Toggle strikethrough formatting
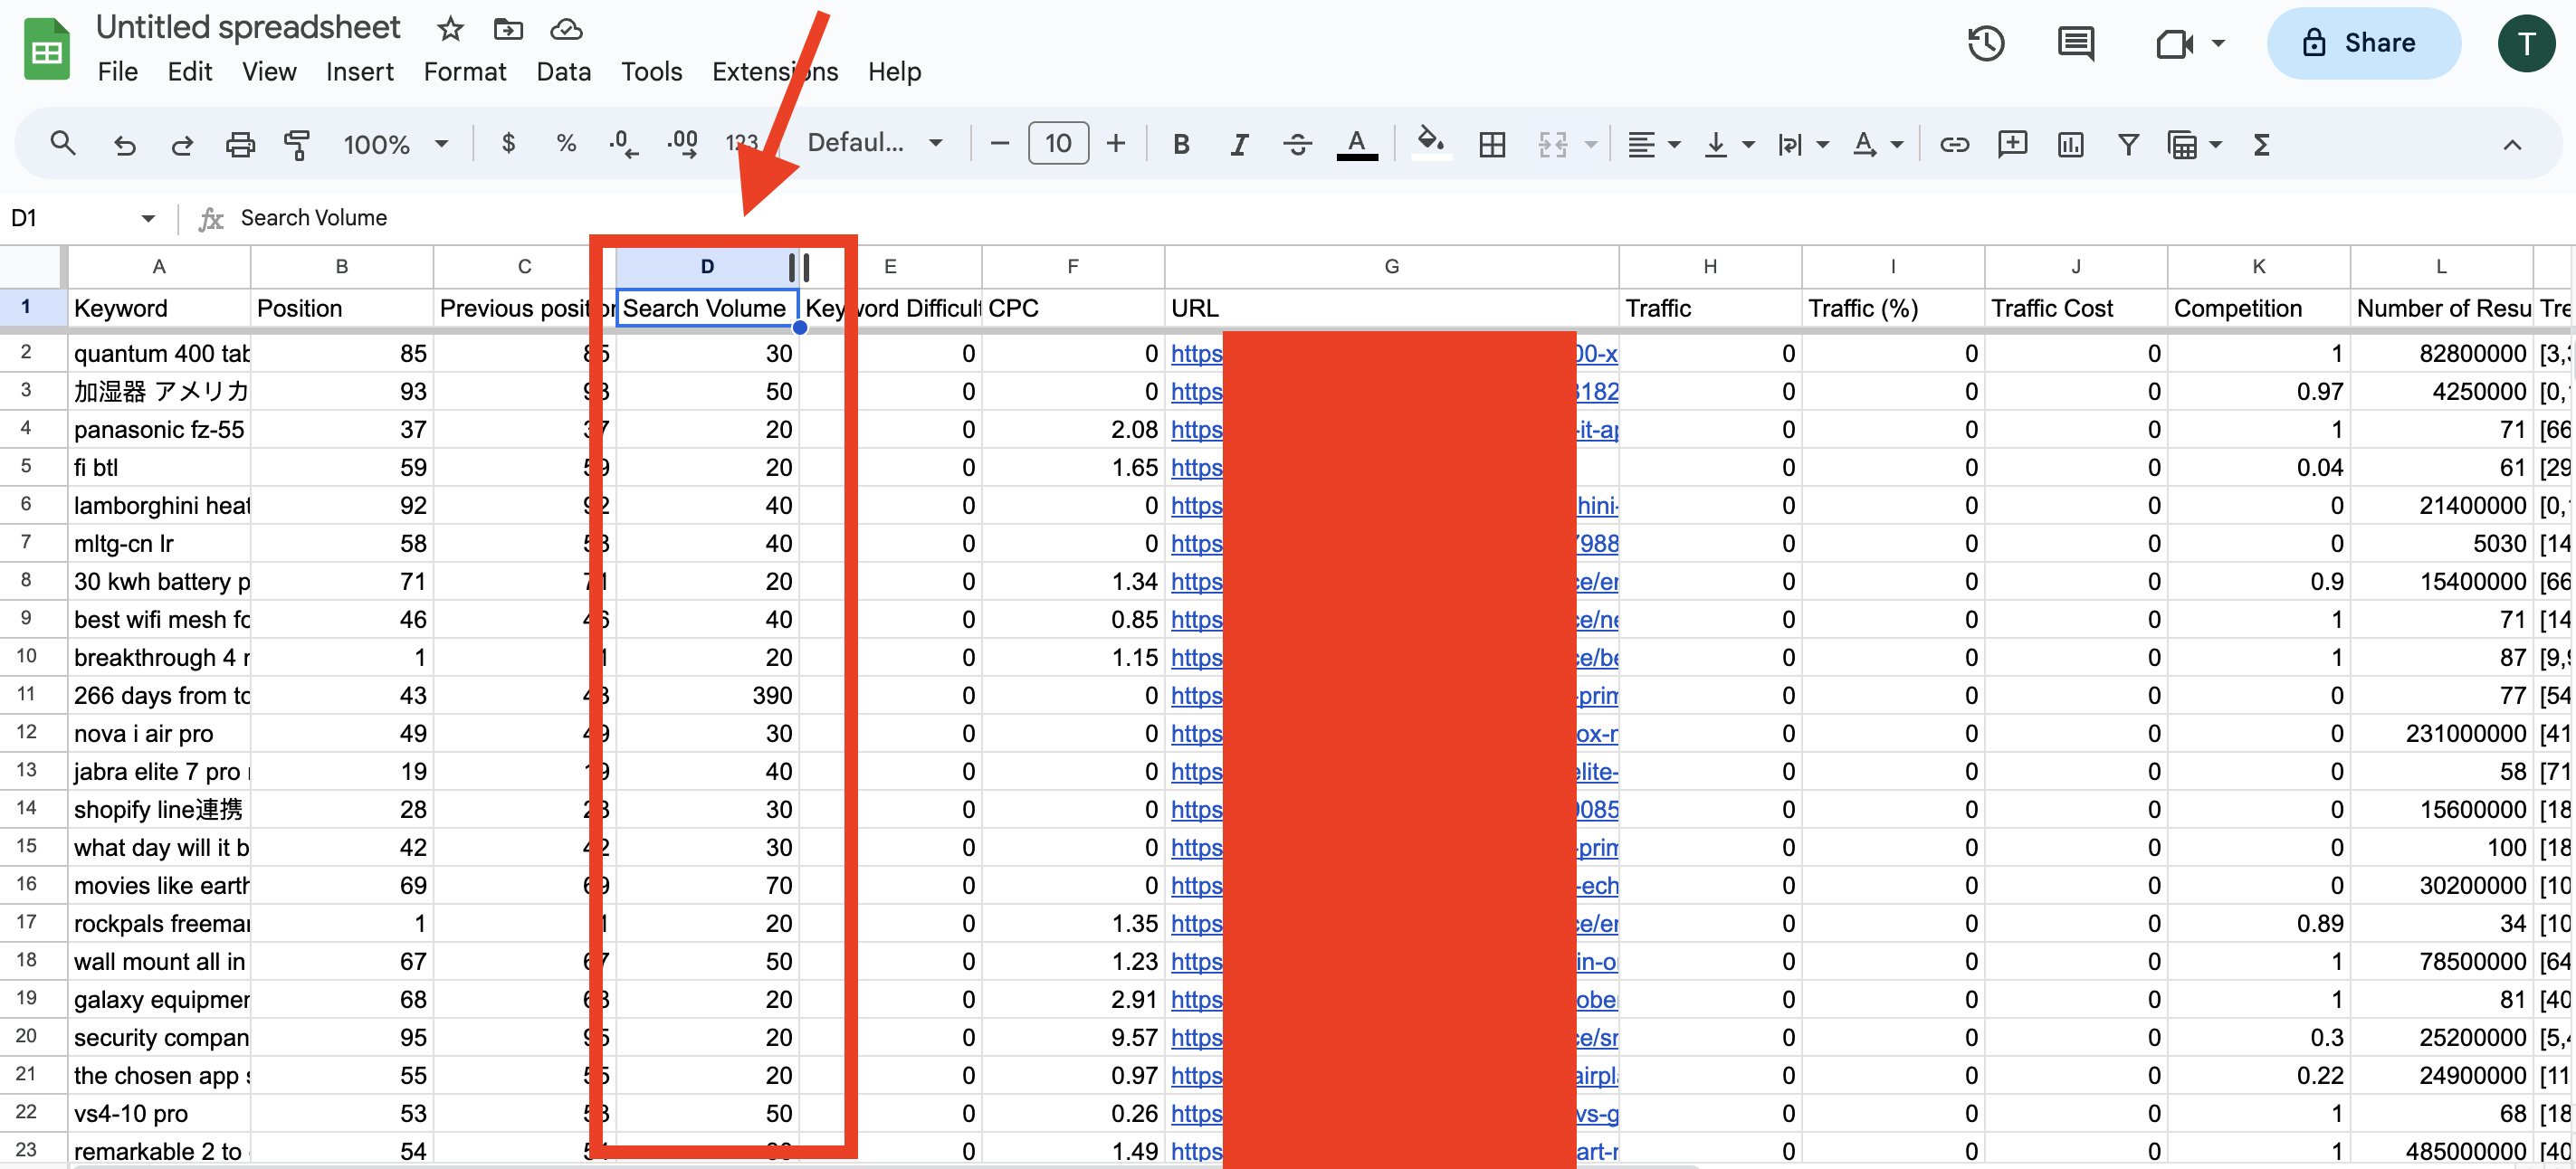 coord(1297,144)
